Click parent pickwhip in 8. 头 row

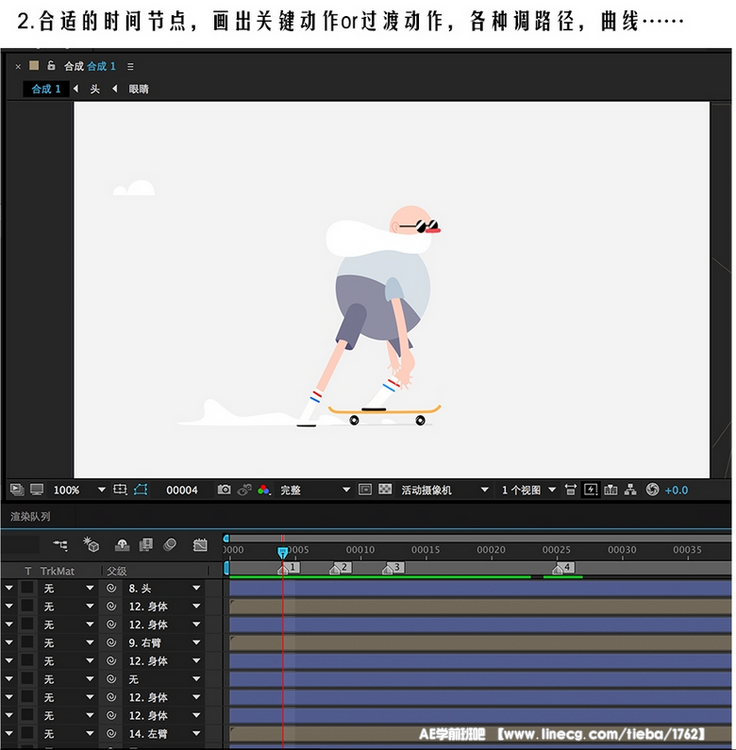point(111,588)
